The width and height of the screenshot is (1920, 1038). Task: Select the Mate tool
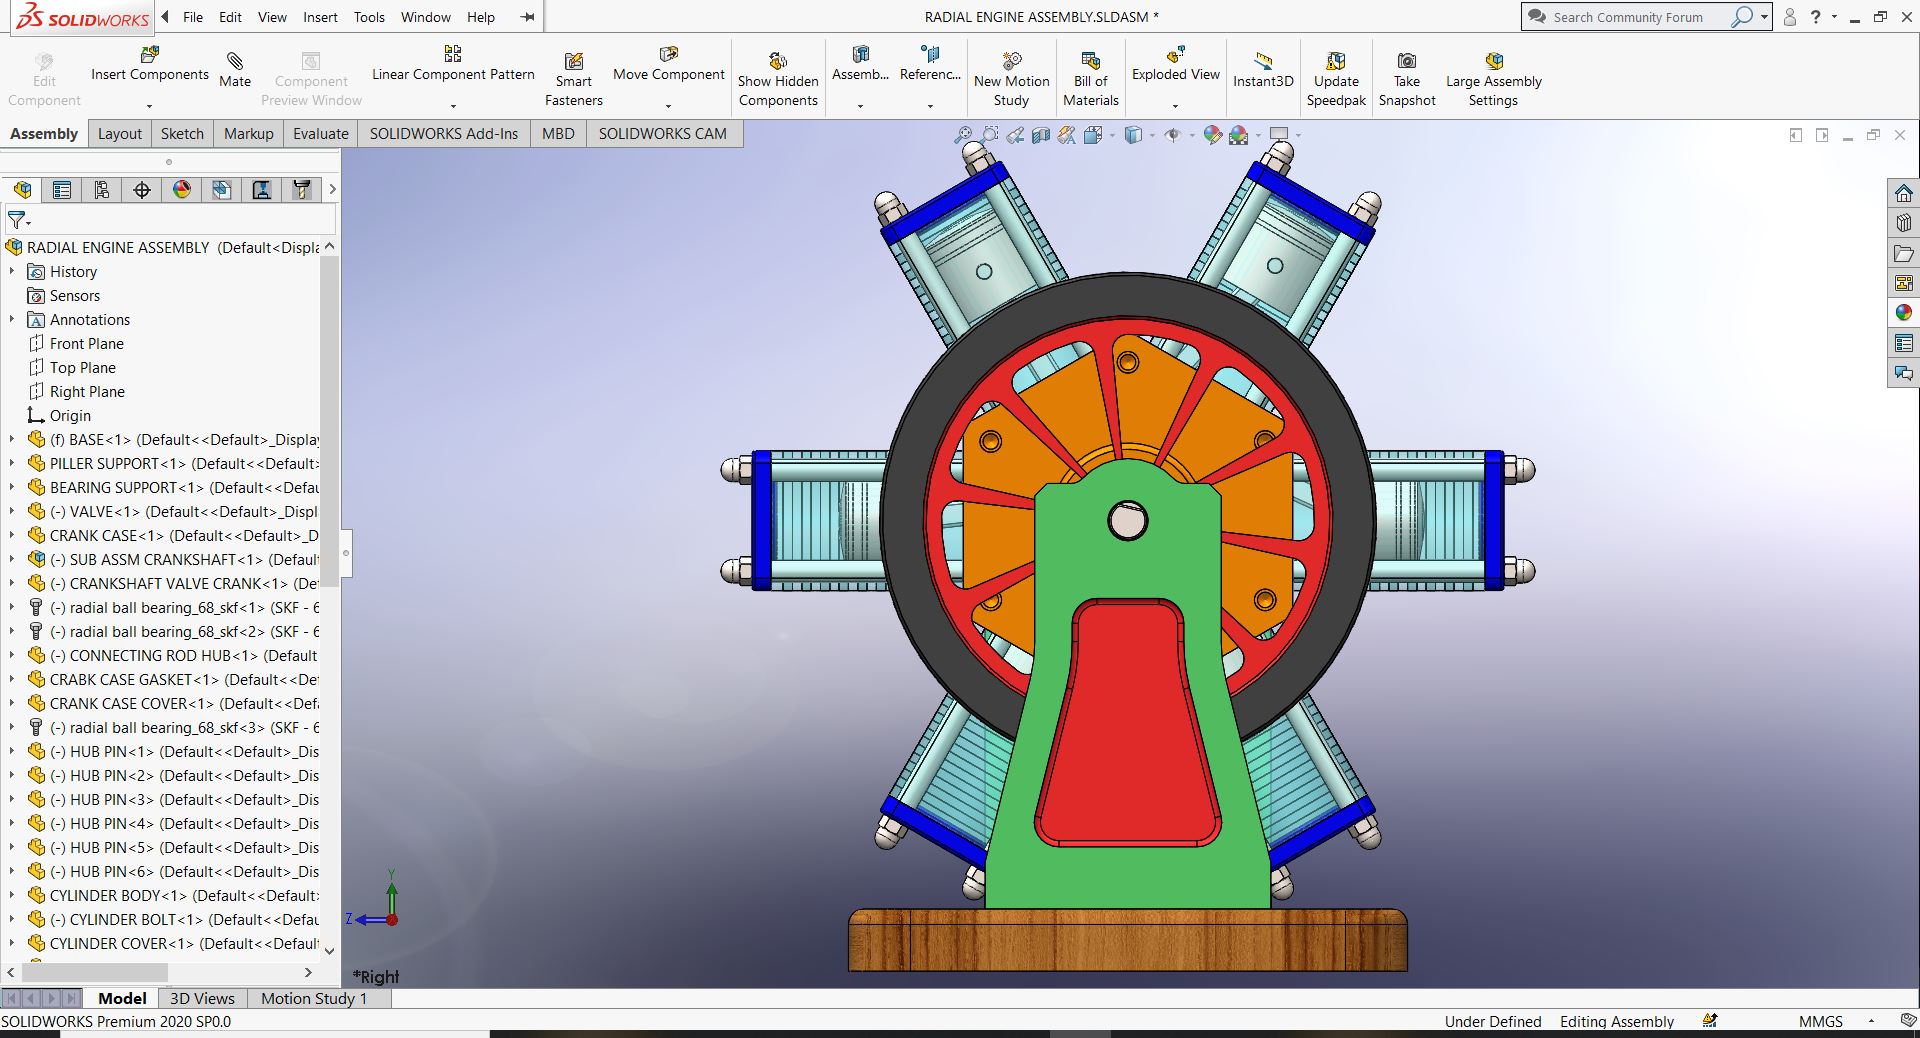coord(235,69)
